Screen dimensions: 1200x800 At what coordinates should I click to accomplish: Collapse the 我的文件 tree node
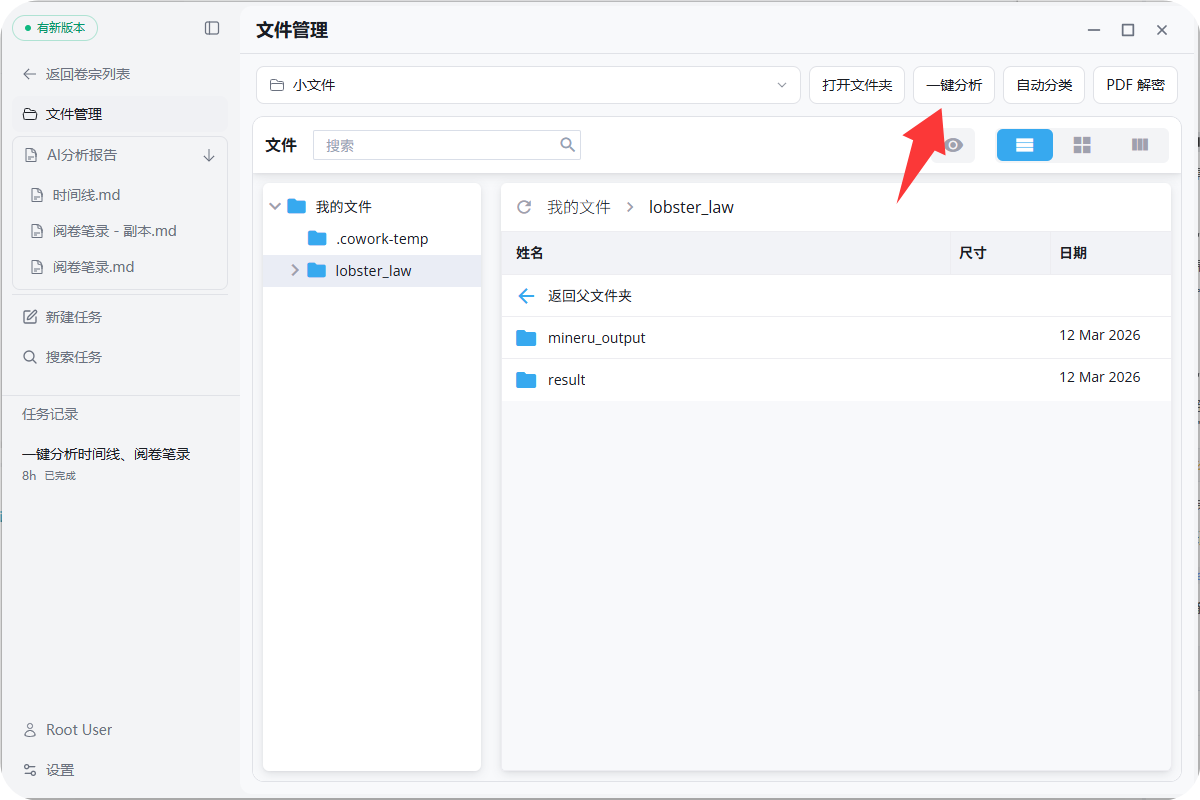(275, 206)
